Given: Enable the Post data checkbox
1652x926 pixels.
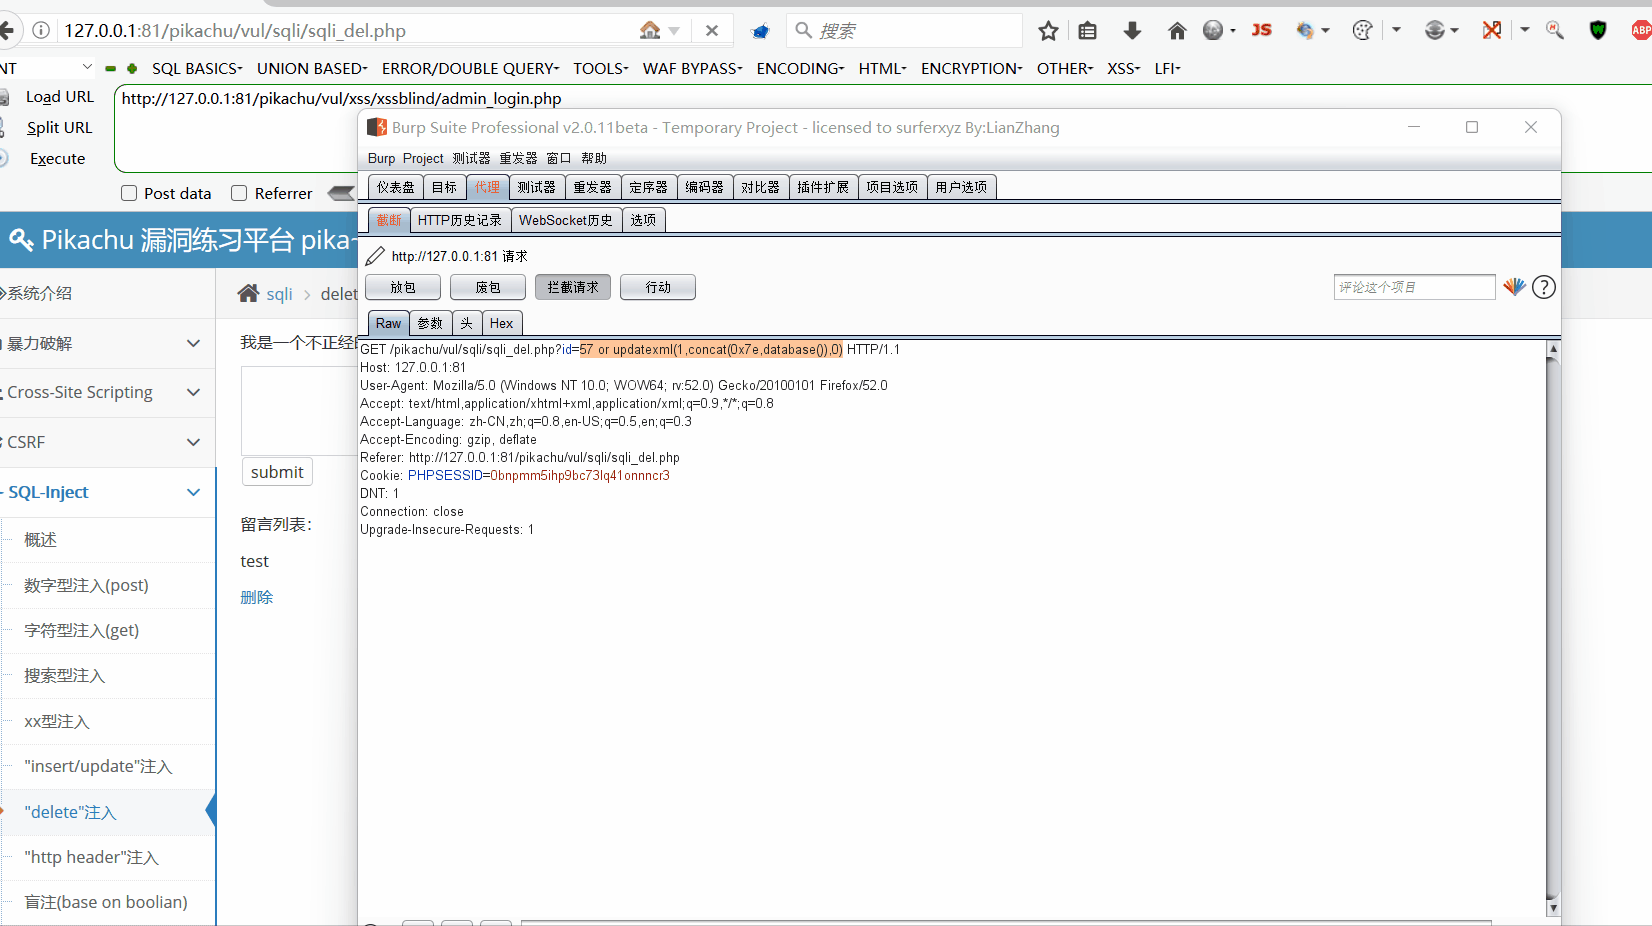Looking at the screenshot, I should 129,193.
